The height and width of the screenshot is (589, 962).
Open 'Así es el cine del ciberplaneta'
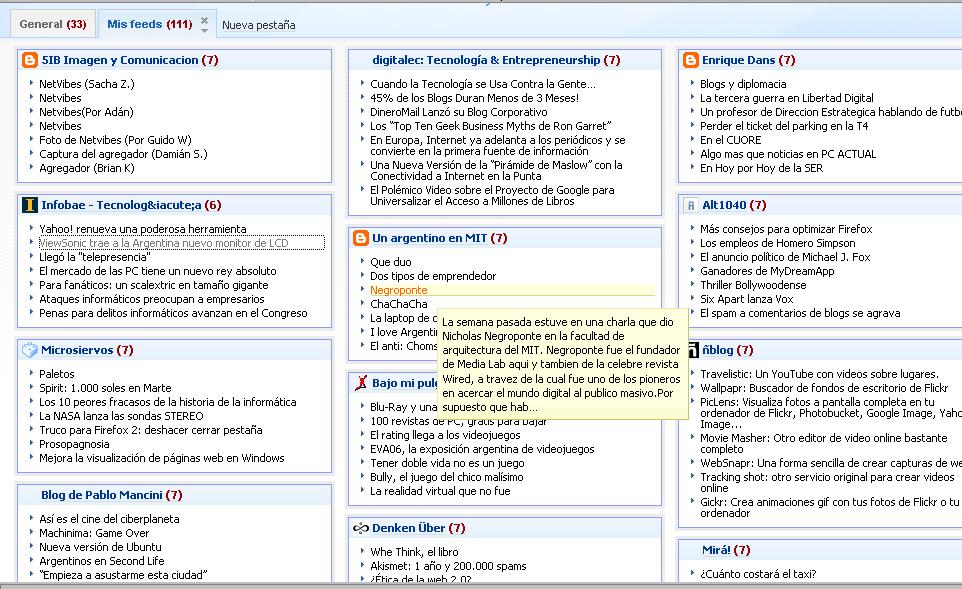109,519
